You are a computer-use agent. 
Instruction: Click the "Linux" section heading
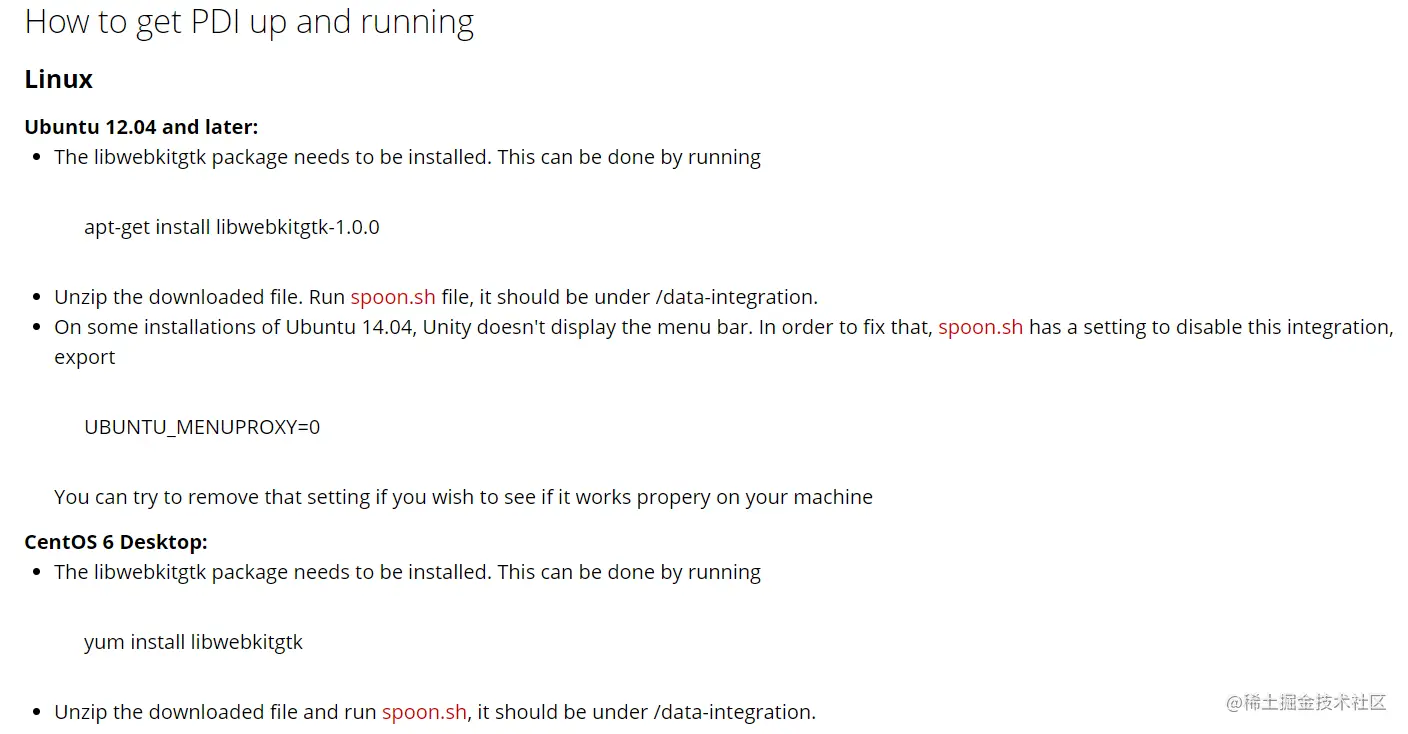pos(59,79)
